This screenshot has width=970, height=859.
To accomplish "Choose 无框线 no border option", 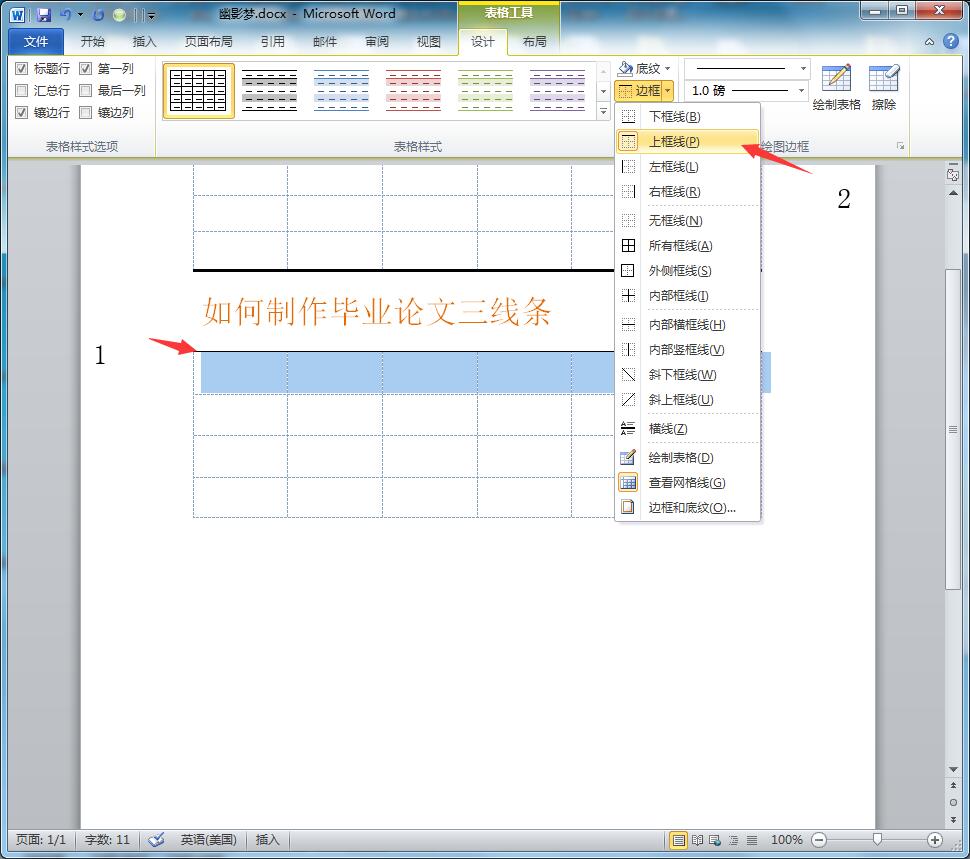I will [x=688, y=221].
